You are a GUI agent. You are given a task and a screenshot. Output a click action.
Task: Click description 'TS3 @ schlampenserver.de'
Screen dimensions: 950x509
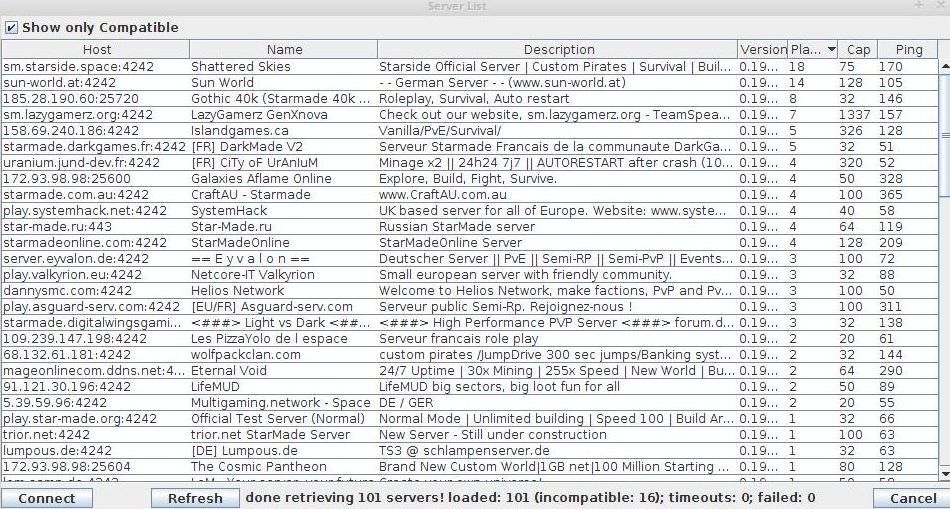point(464,451)
